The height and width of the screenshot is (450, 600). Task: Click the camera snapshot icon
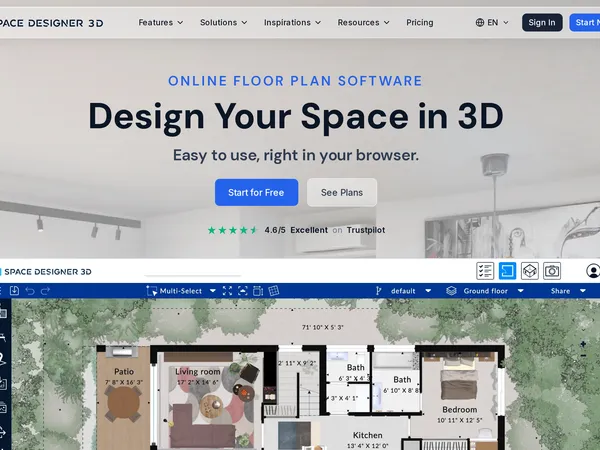point(552,271)
